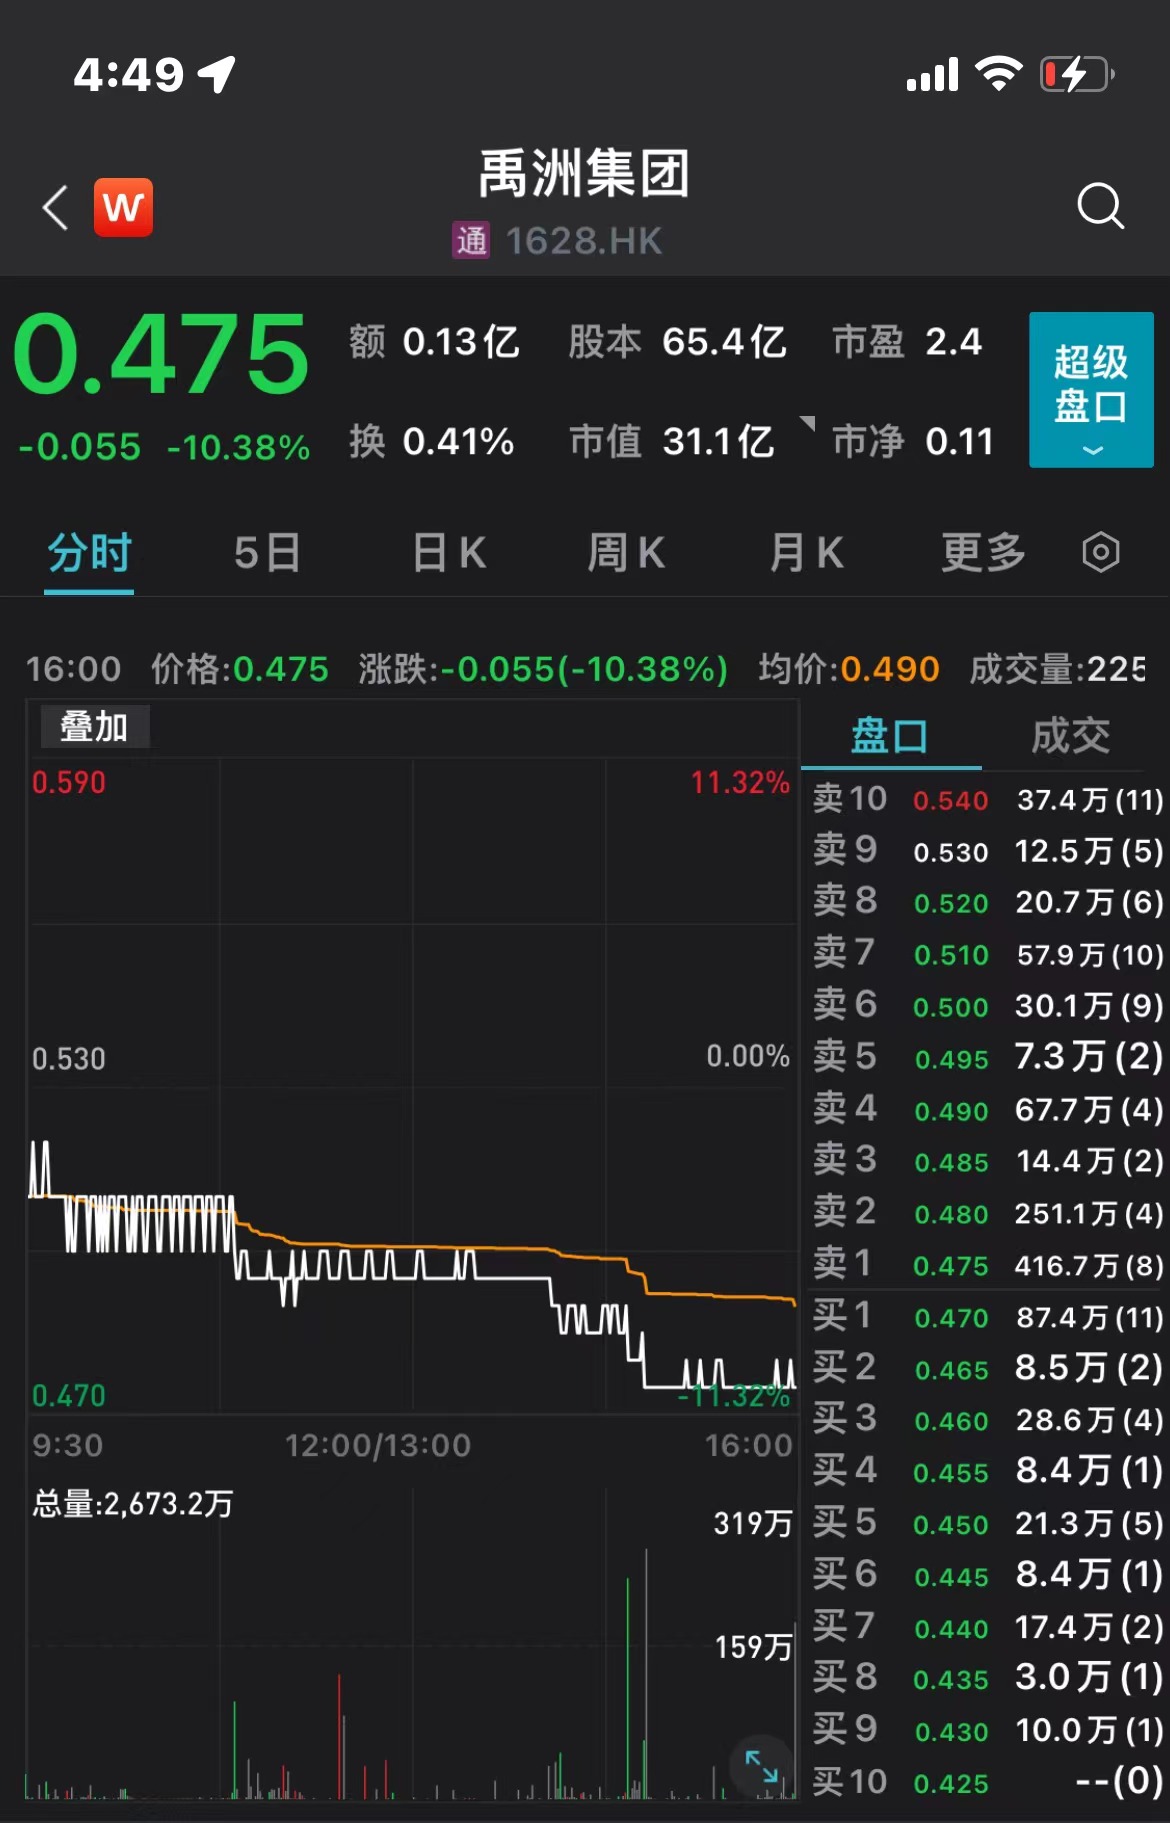Open the 更多 chart period menu

coord(984,552)
